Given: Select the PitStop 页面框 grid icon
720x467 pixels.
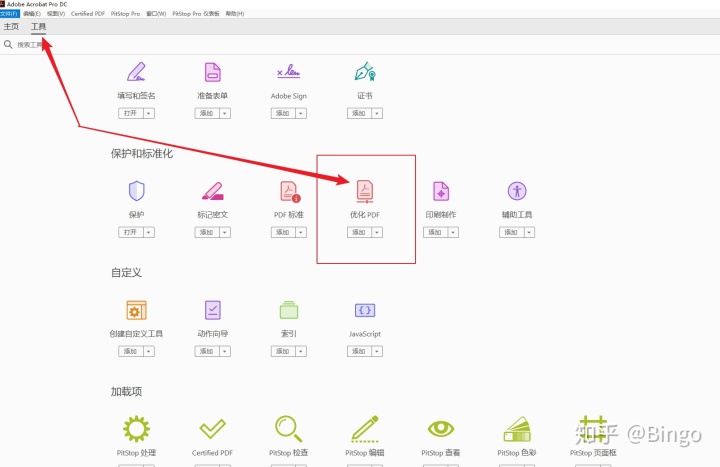Looking at the screenshot, I should [593, 429].
